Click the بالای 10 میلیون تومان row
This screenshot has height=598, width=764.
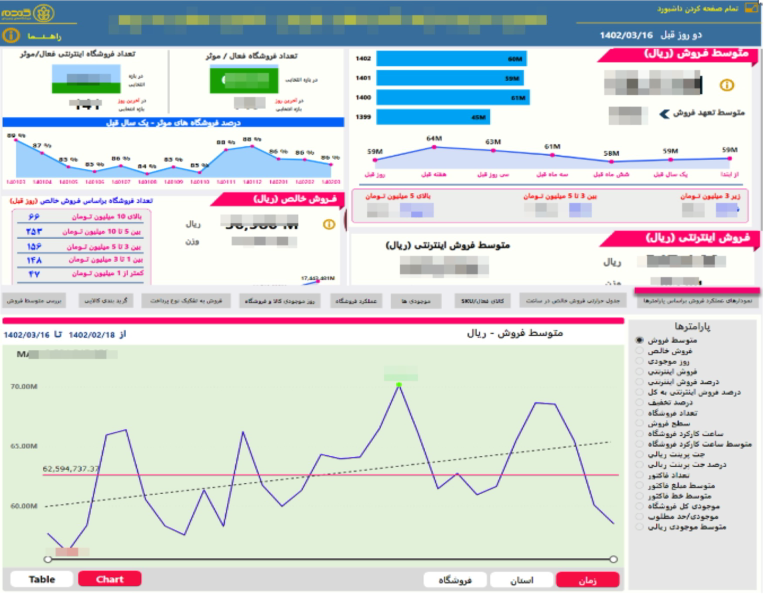click(x=81, y=216)
